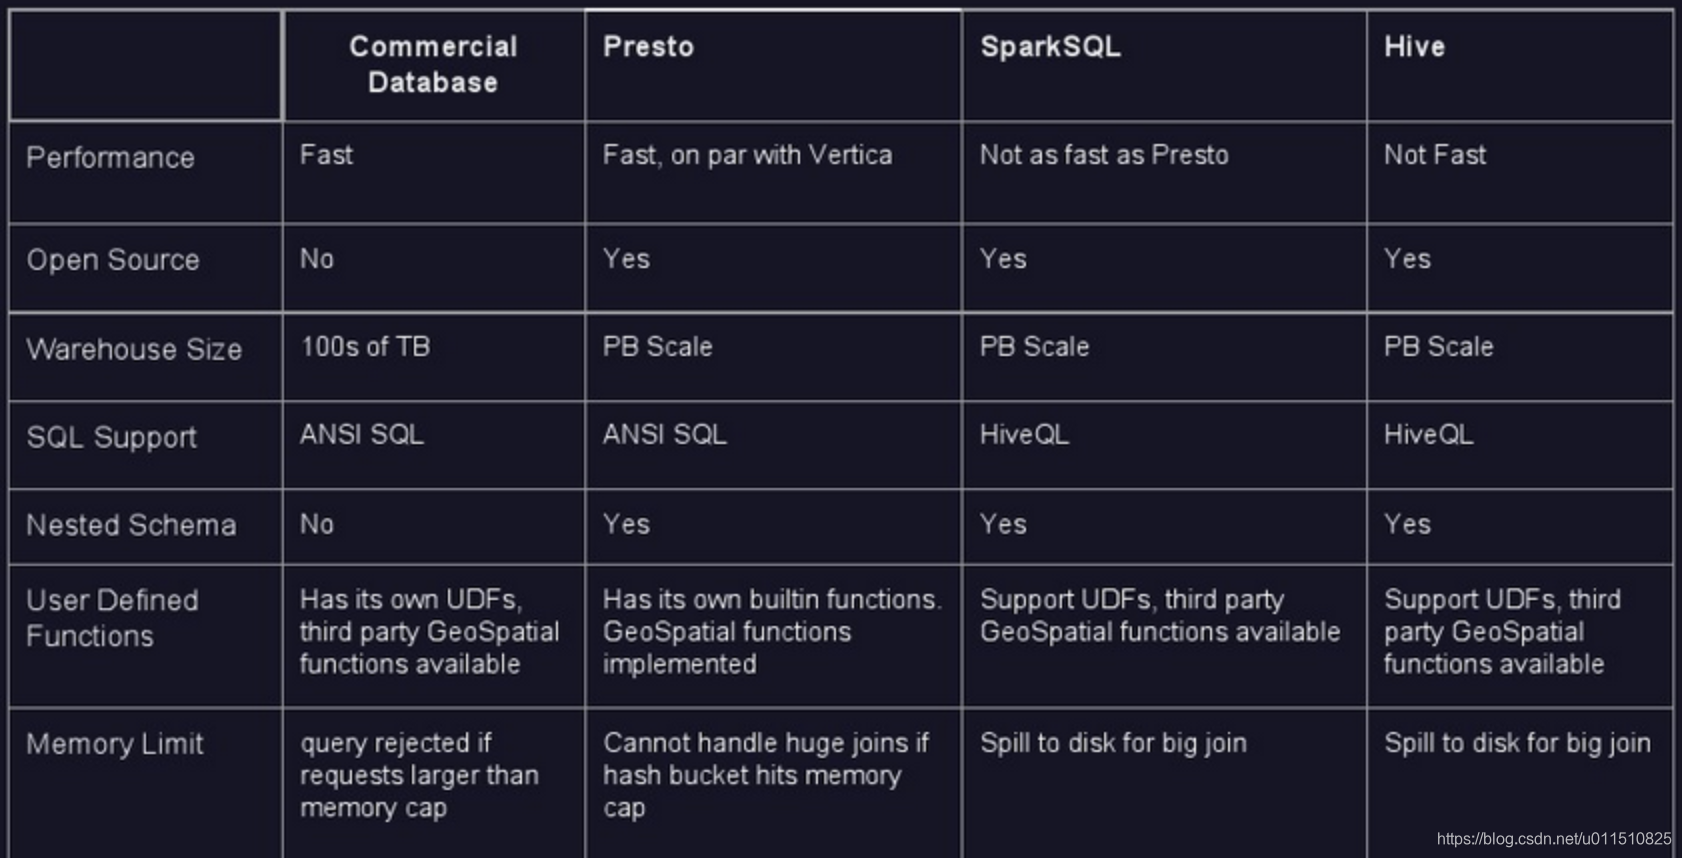Select the 'Not Fast' Hive performance cell
The height and width of the screenshot is (858, 1682).
point(1519,172)
